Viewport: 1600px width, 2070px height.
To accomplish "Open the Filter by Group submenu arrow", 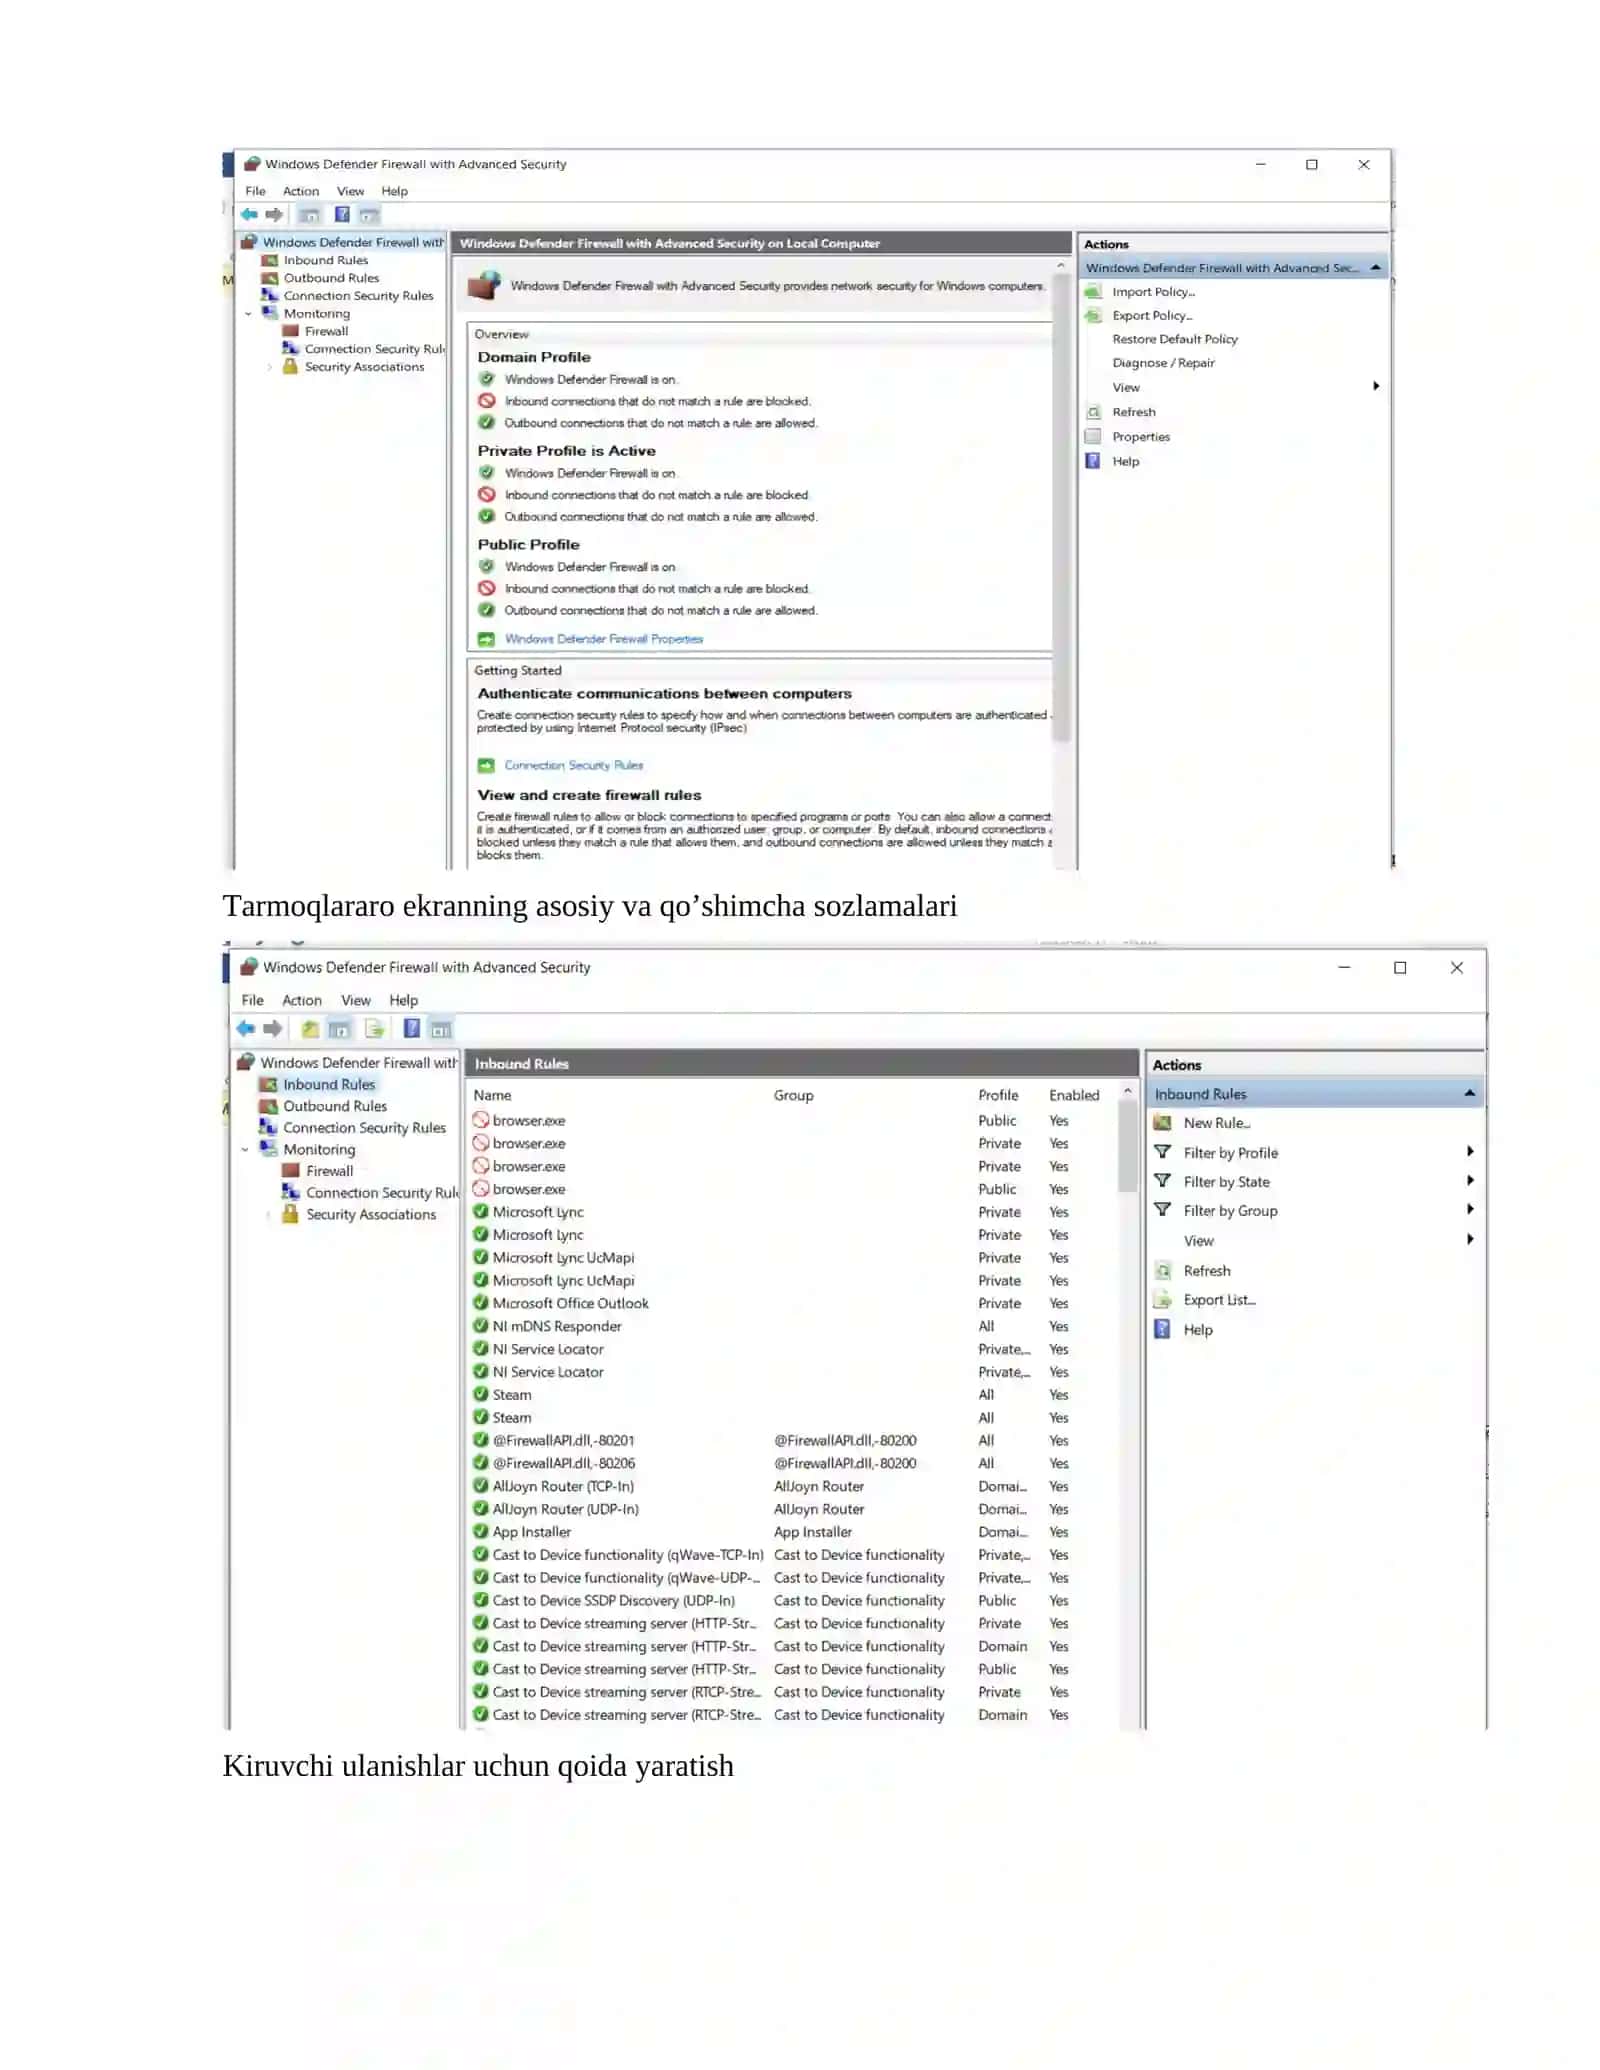I will coord(1470,1210).
